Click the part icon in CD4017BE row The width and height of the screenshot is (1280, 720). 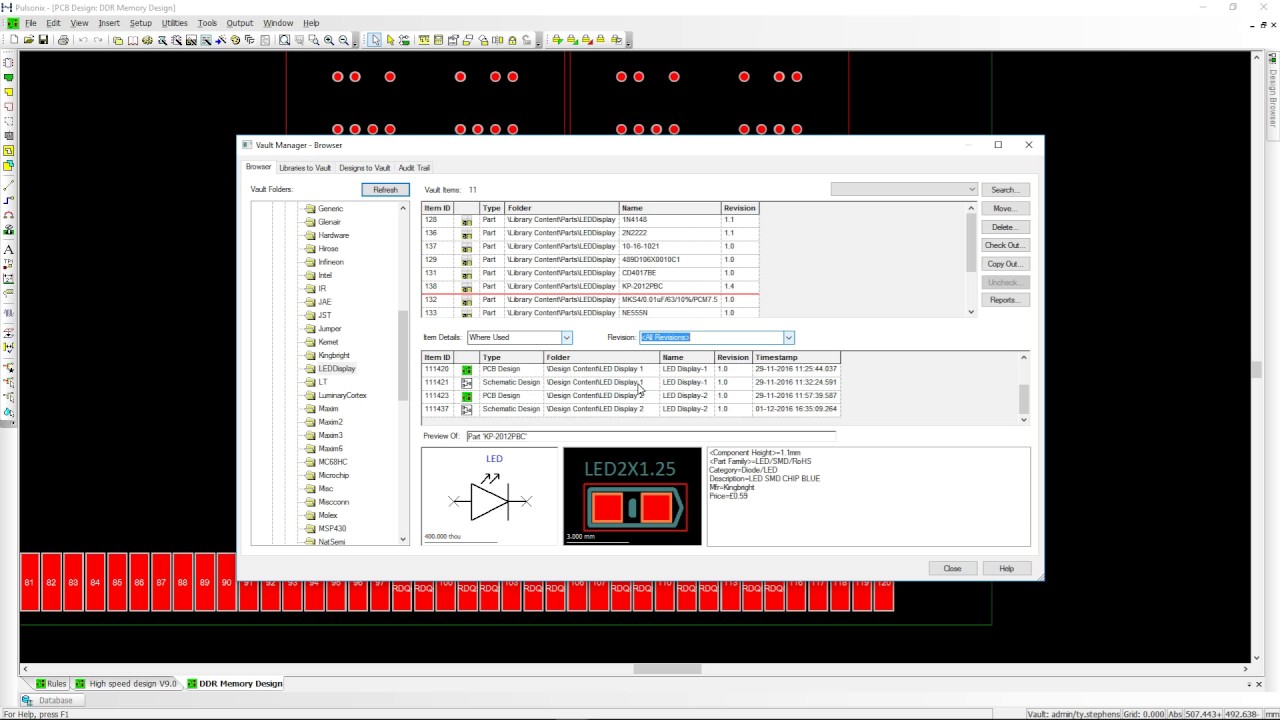466,273
